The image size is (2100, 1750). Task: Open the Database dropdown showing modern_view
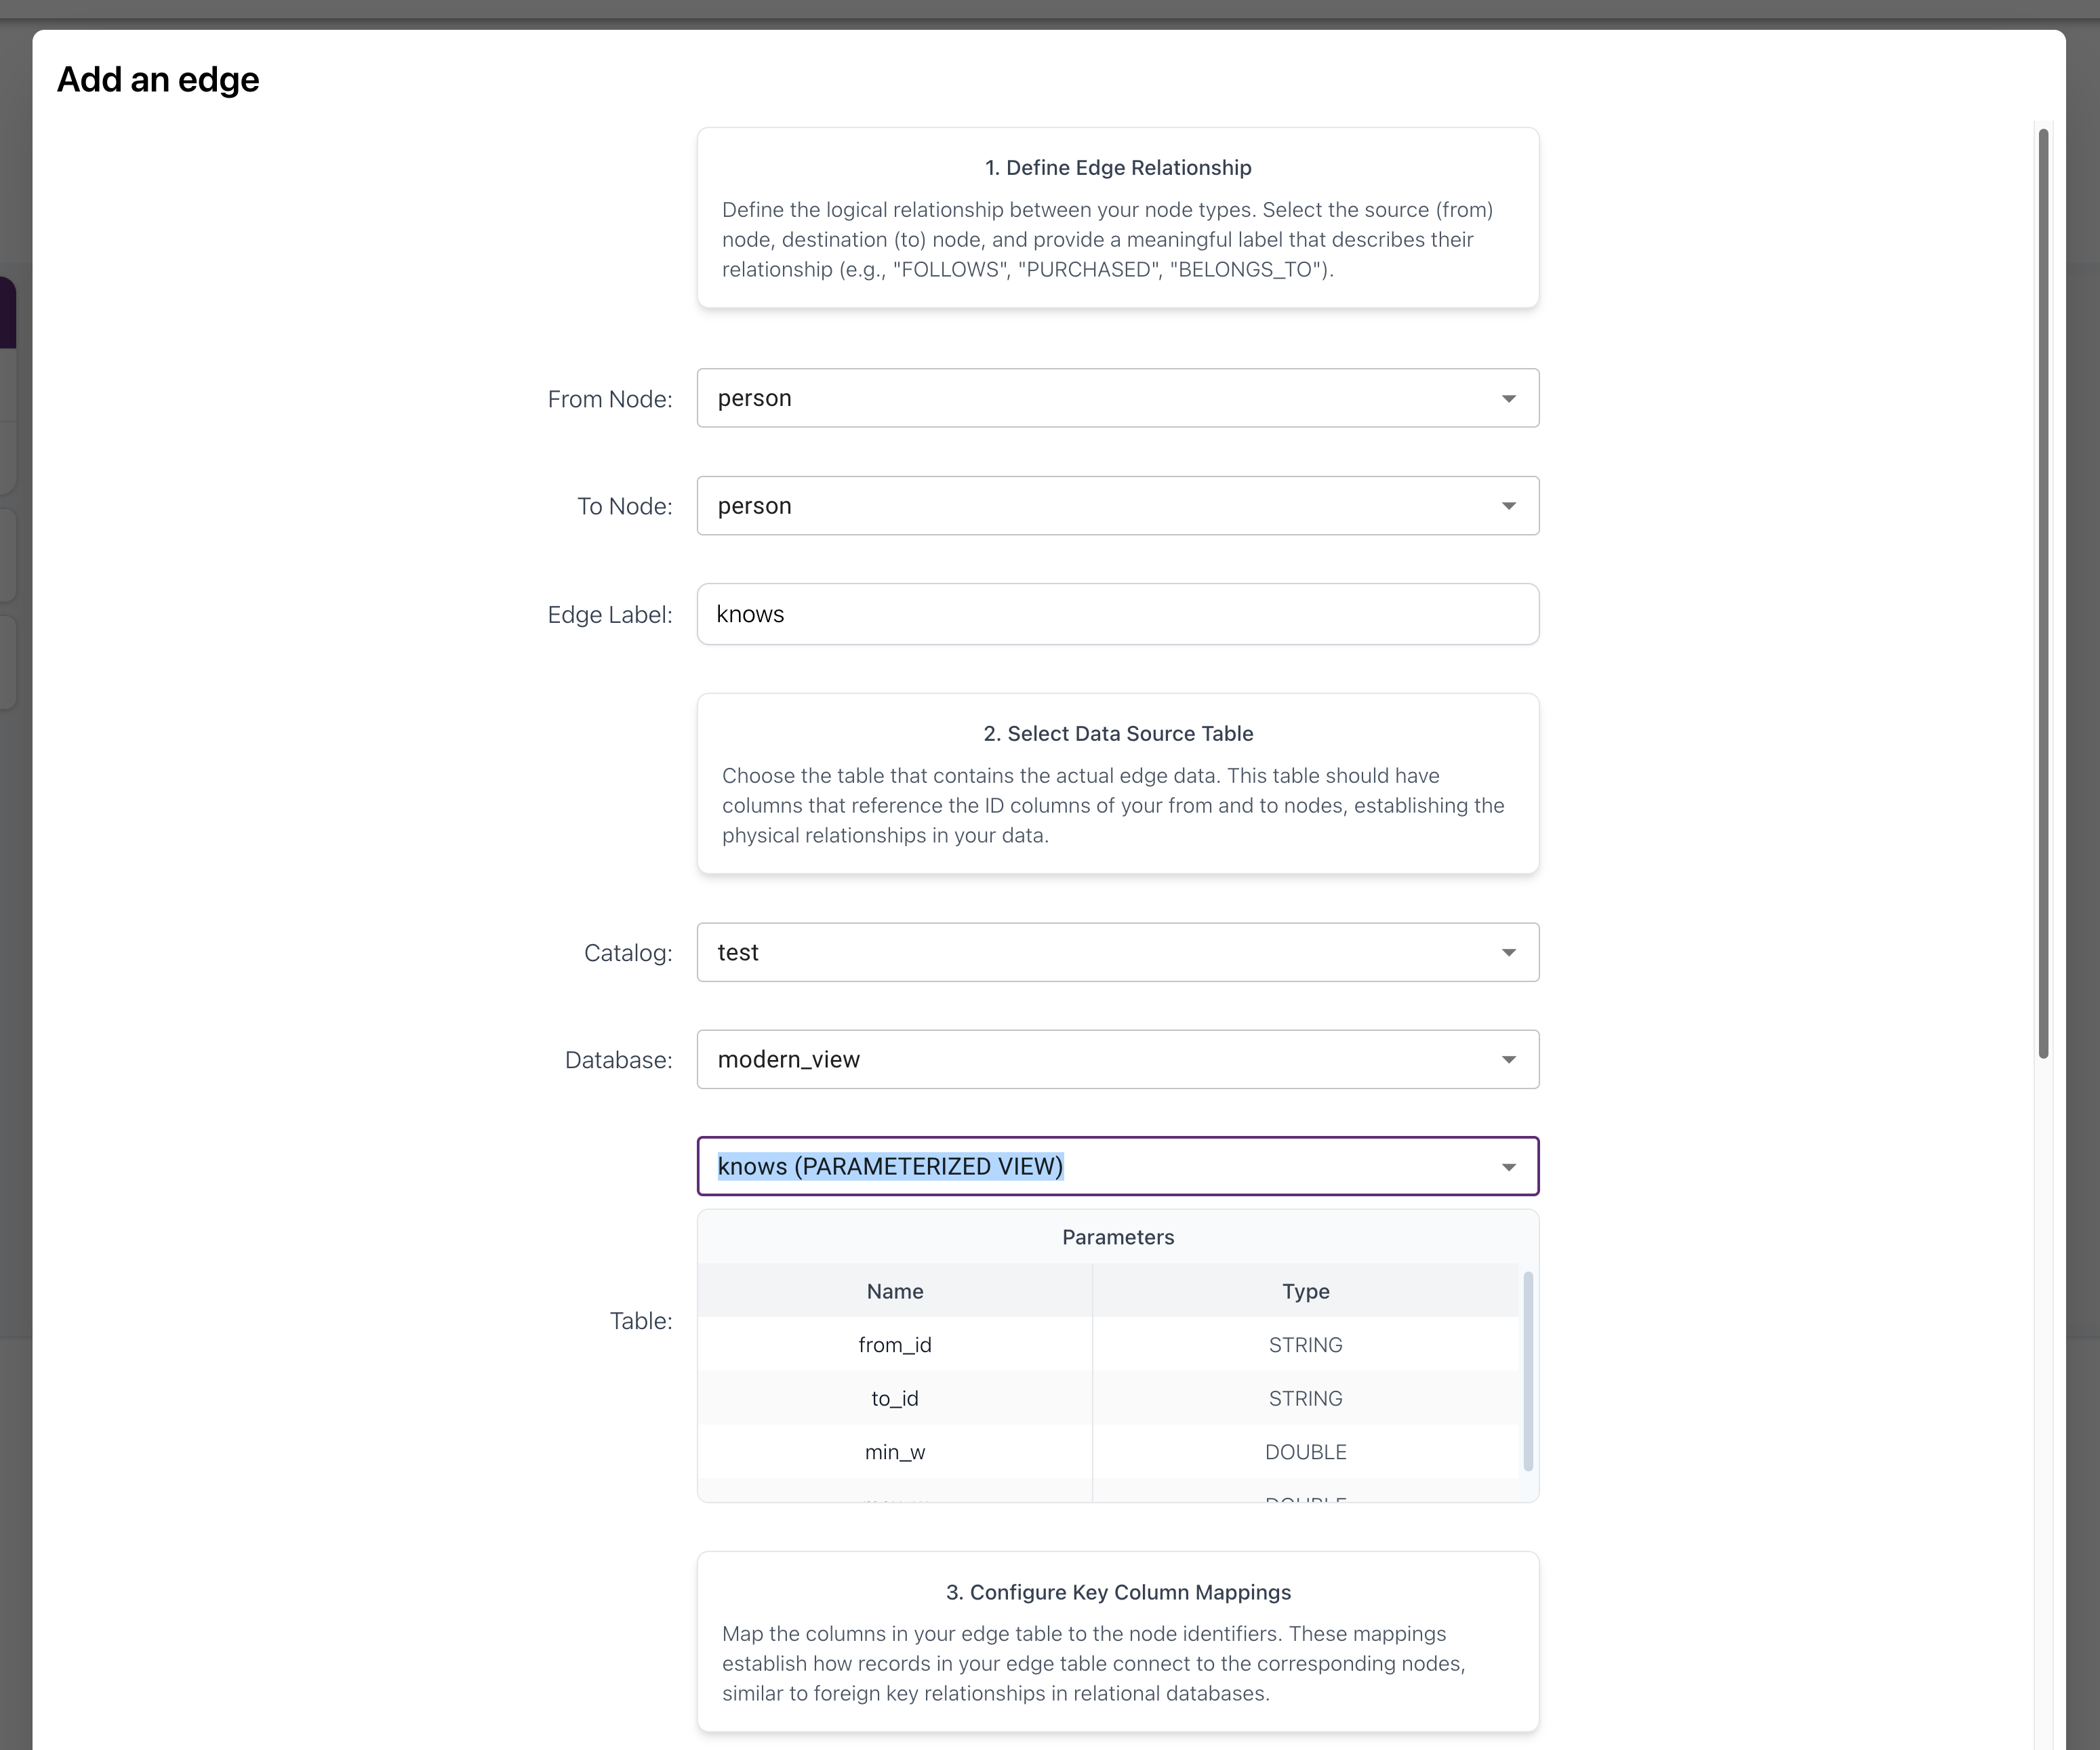[x=1117, y=1059]
